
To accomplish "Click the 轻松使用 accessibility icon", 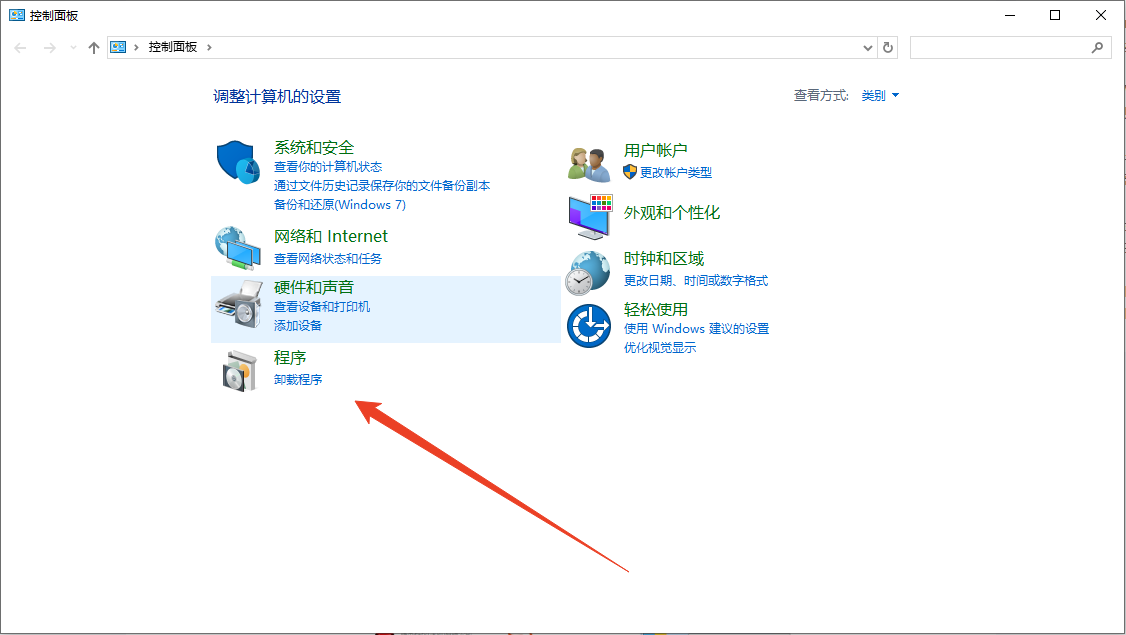I will coord(589,324).
